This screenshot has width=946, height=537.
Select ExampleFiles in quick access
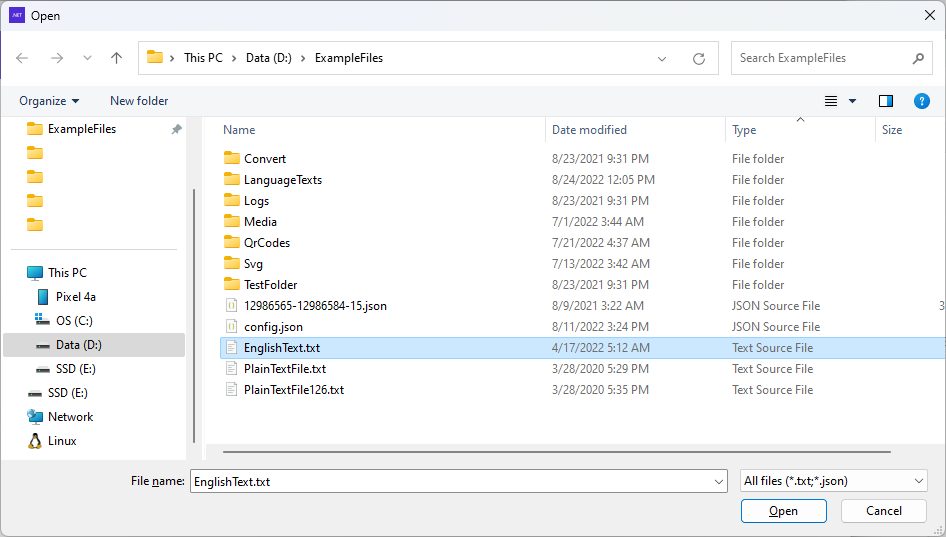coord(81,129)
